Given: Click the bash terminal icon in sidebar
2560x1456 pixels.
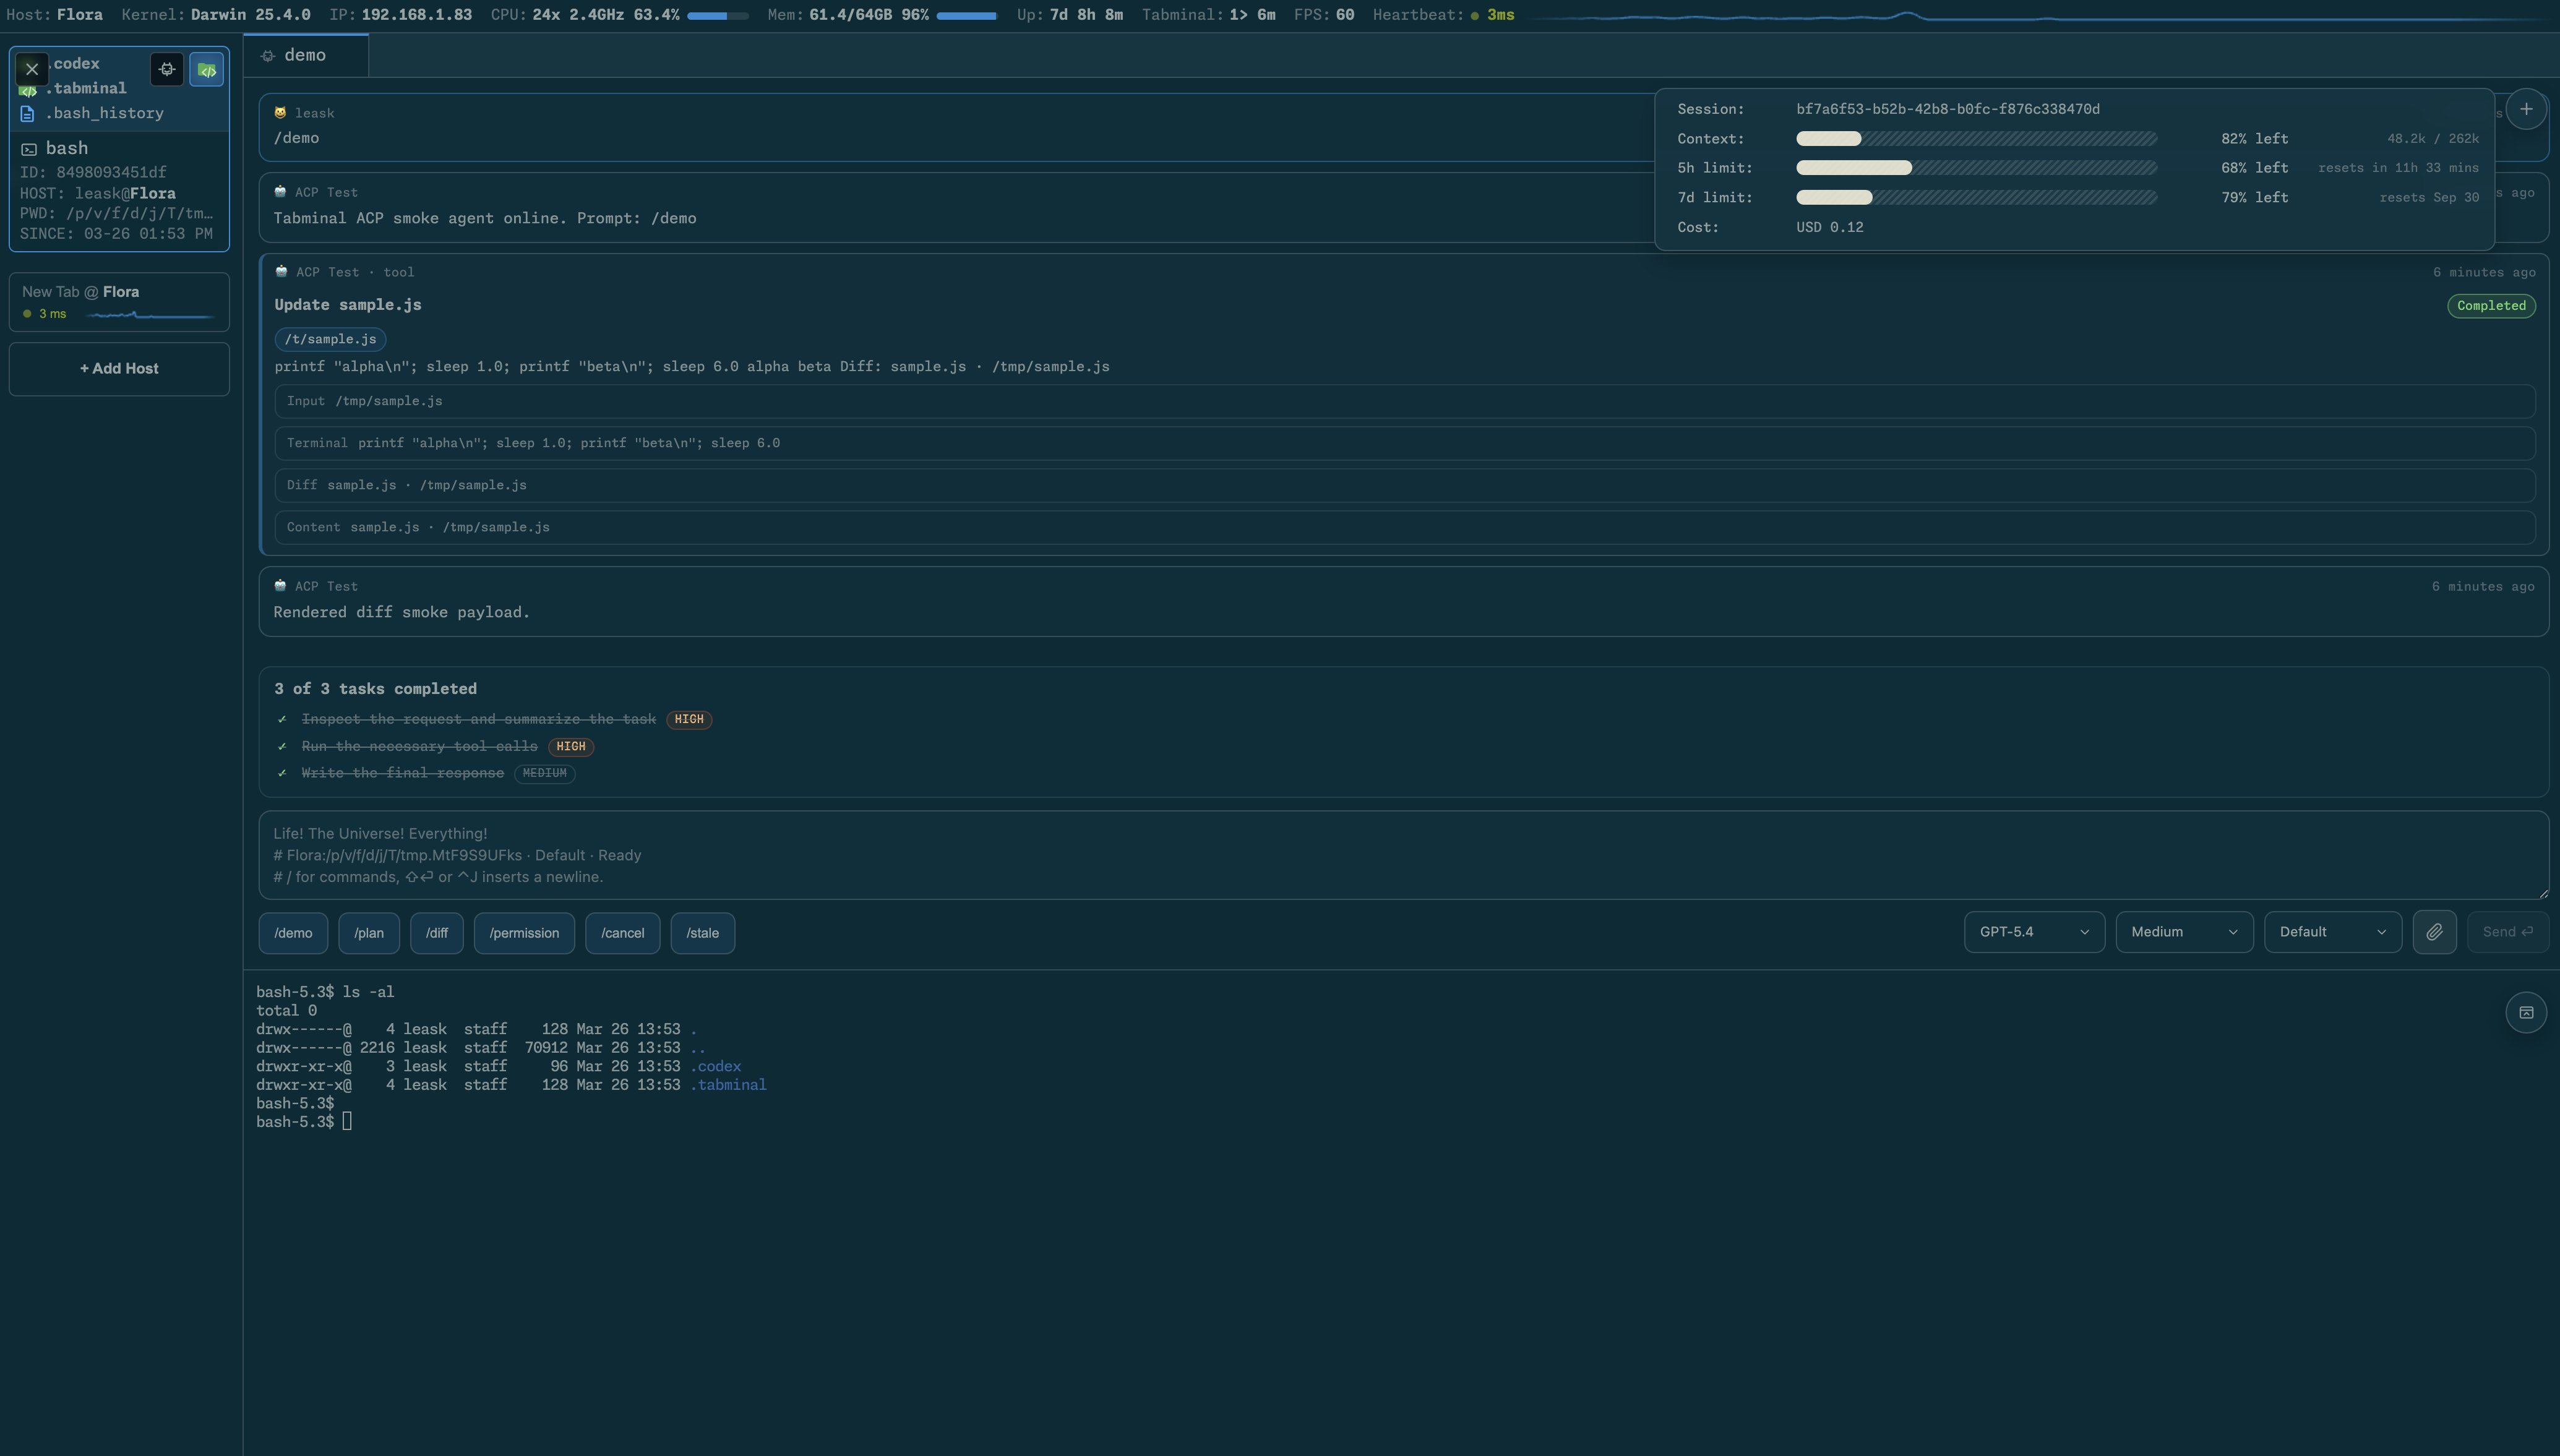Looking at the screenshot, I should (x=29, y=149).
